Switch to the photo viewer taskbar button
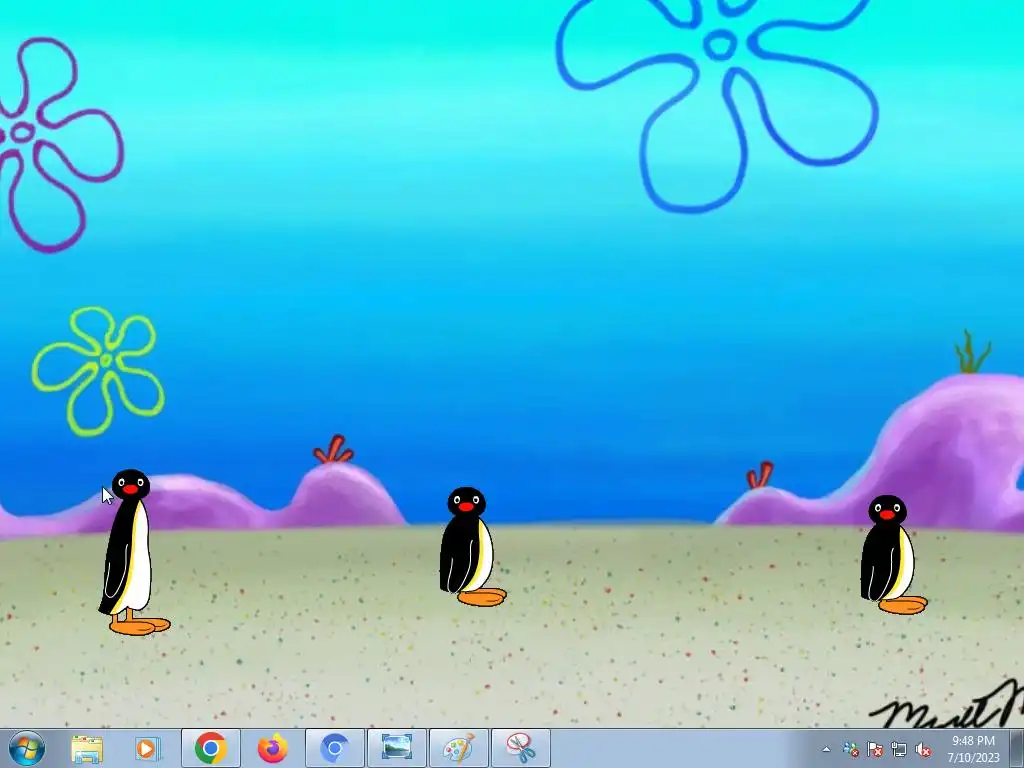The width and height of the screenshot is (1024, 768). click(x=396, y=748)
